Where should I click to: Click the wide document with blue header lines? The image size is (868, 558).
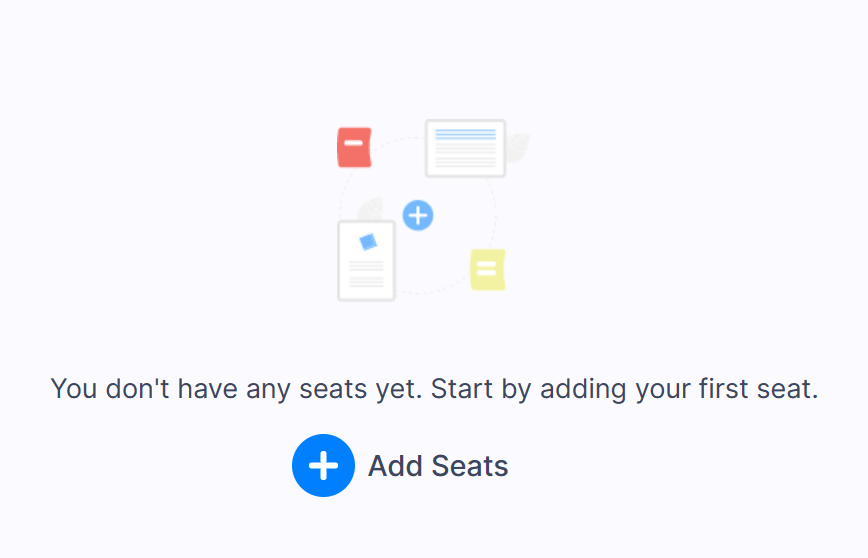(466, 148)
